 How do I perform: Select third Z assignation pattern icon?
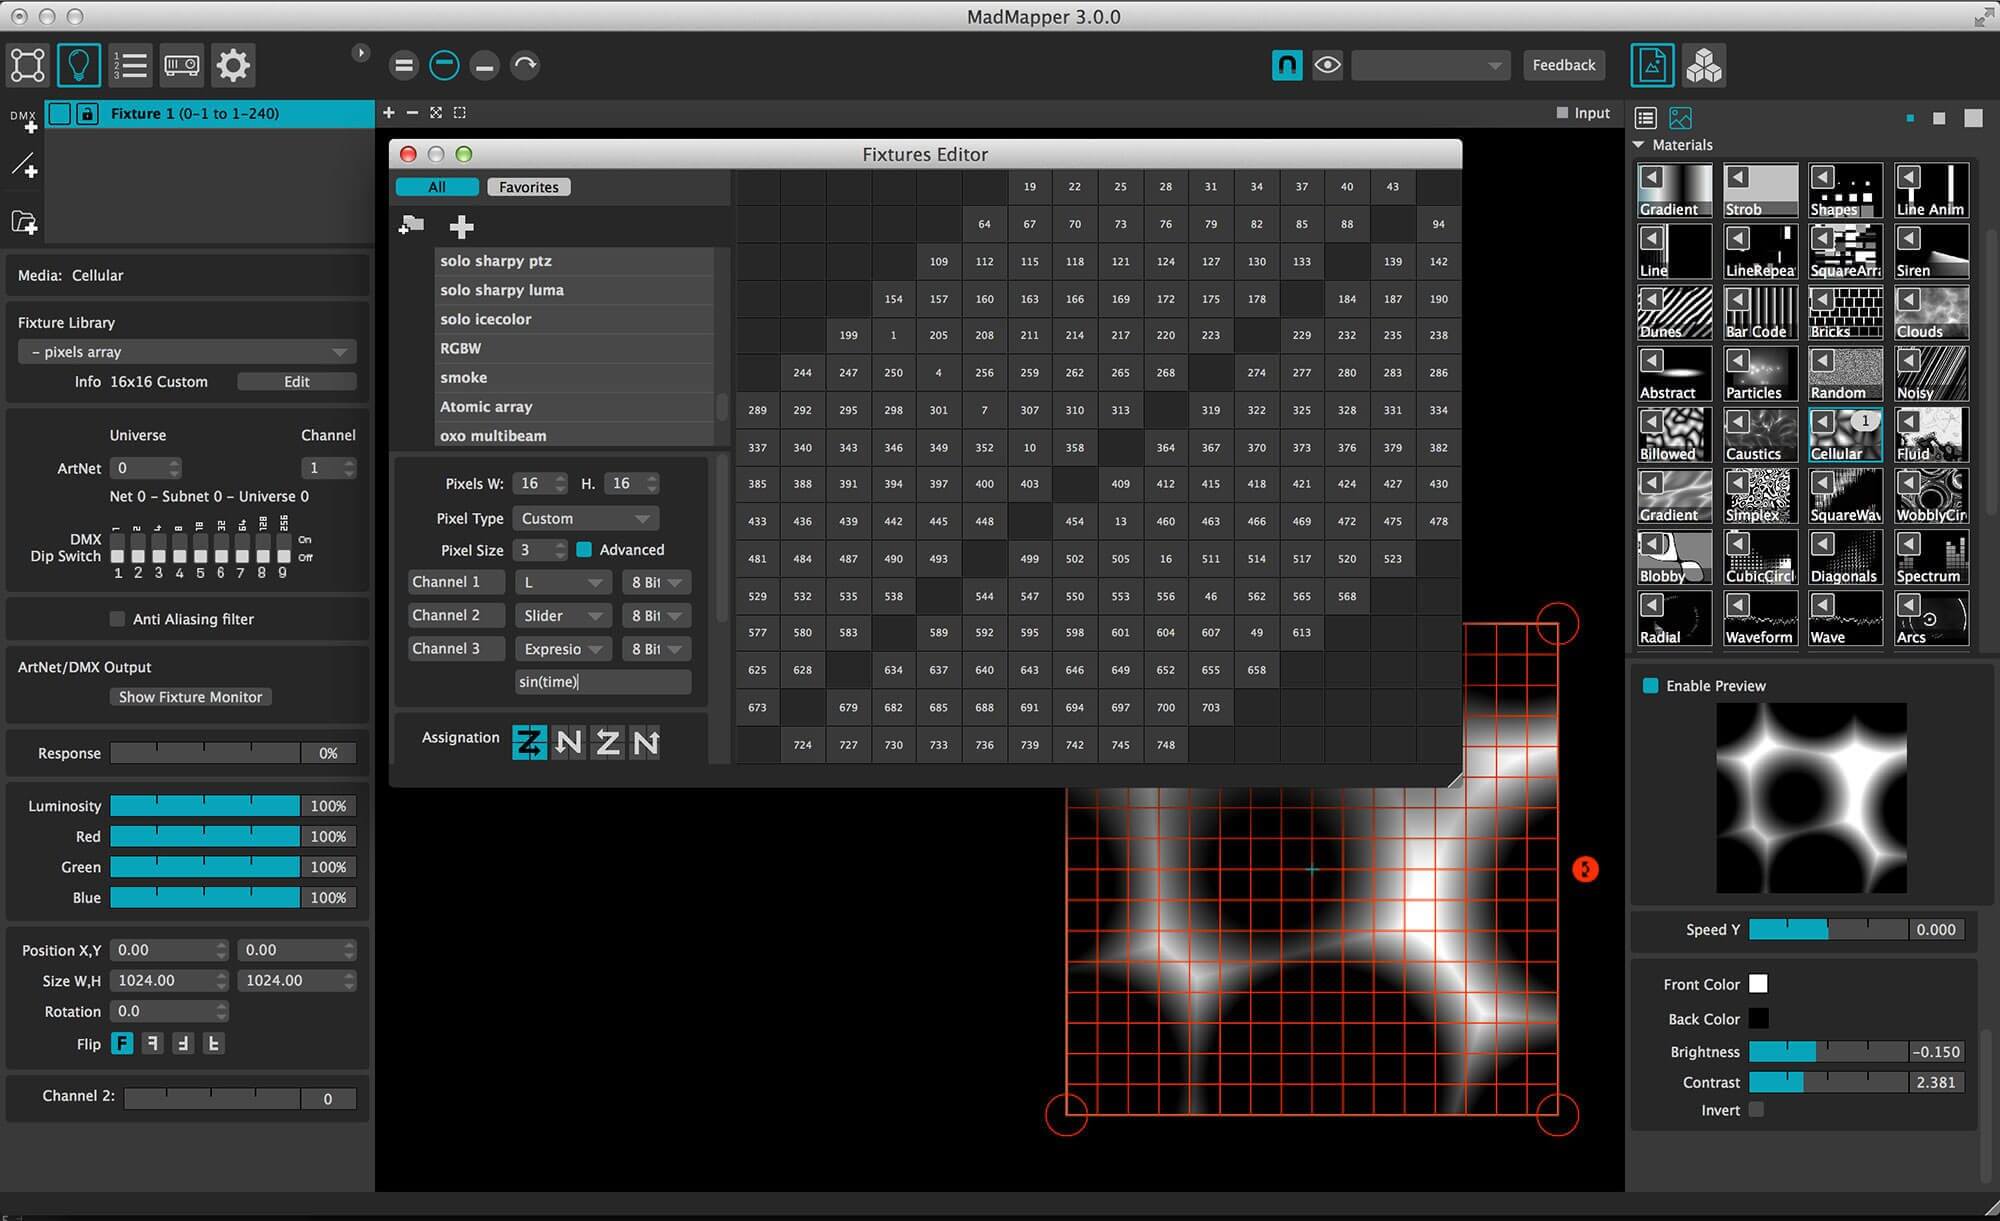click(607, 742)
